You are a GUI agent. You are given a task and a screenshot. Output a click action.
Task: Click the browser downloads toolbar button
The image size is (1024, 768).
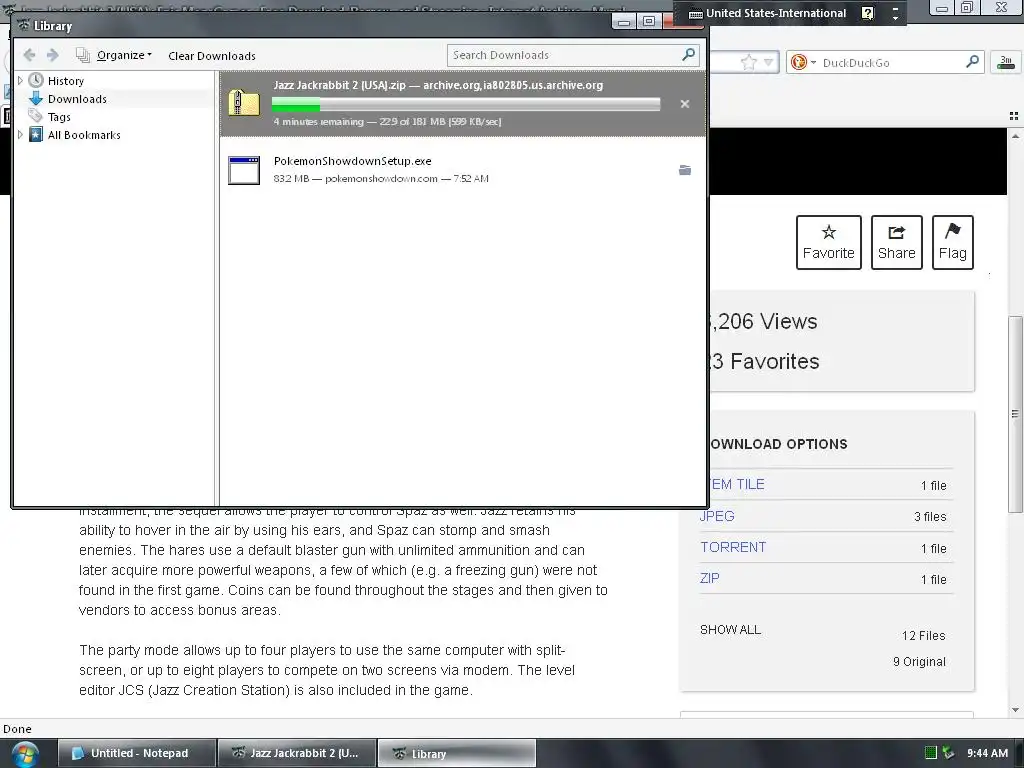pyautogui.click(x=1006, y=62)
